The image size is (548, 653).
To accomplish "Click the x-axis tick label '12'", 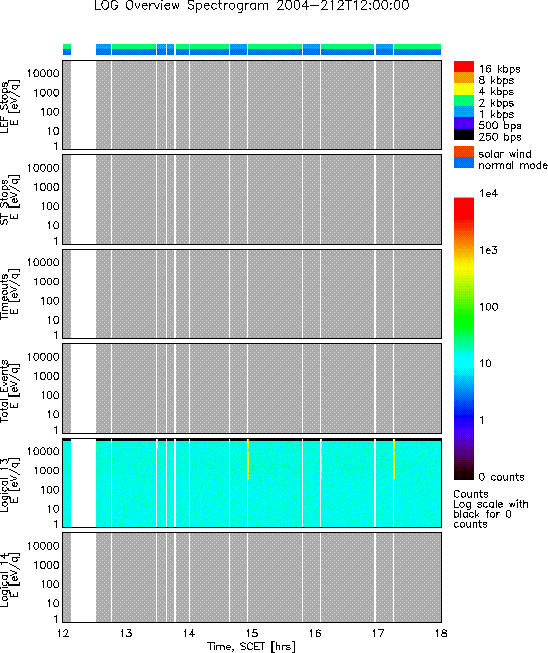I will point(63,633).
